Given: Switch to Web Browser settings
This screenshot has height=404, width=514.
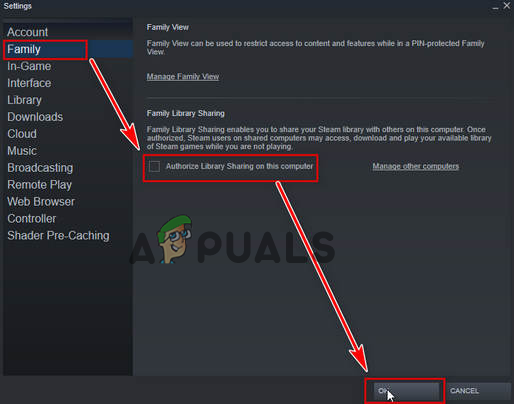Looking at the screenshot, I should click(41, 202).
